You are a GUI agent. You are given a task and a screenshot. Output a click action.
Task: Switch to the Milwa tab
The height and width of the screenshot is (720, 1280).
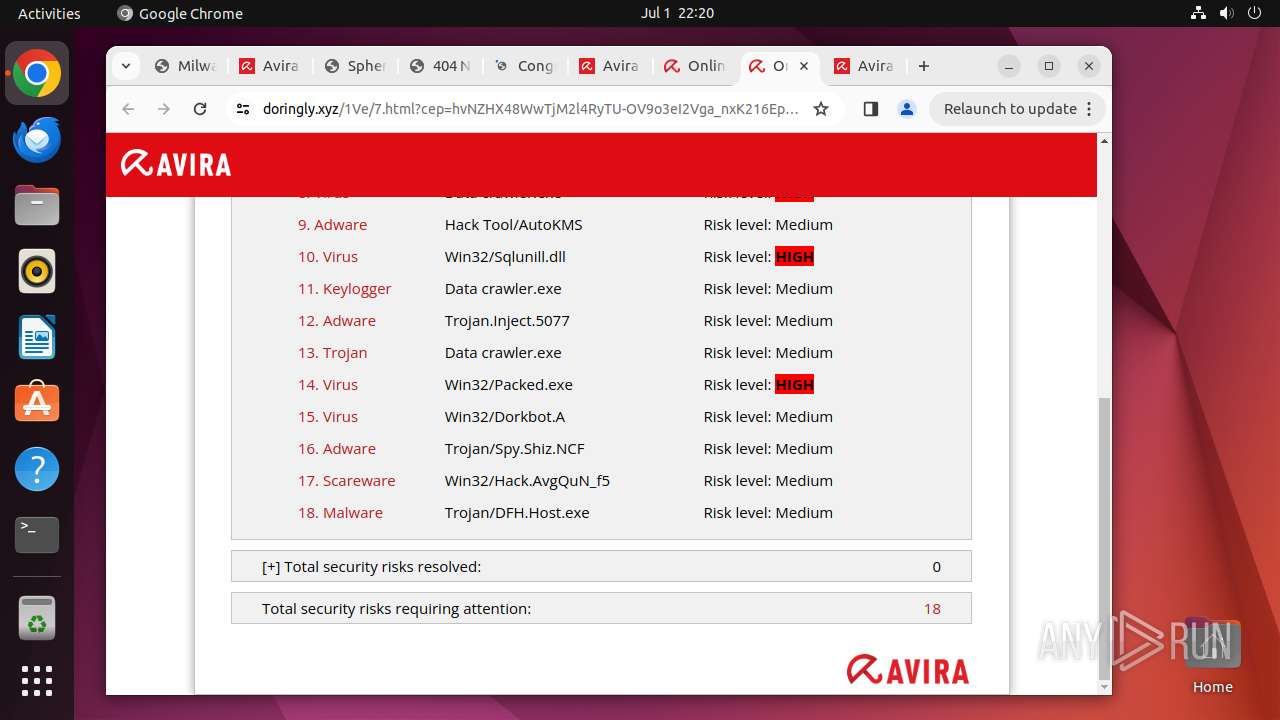coord(185,66)
